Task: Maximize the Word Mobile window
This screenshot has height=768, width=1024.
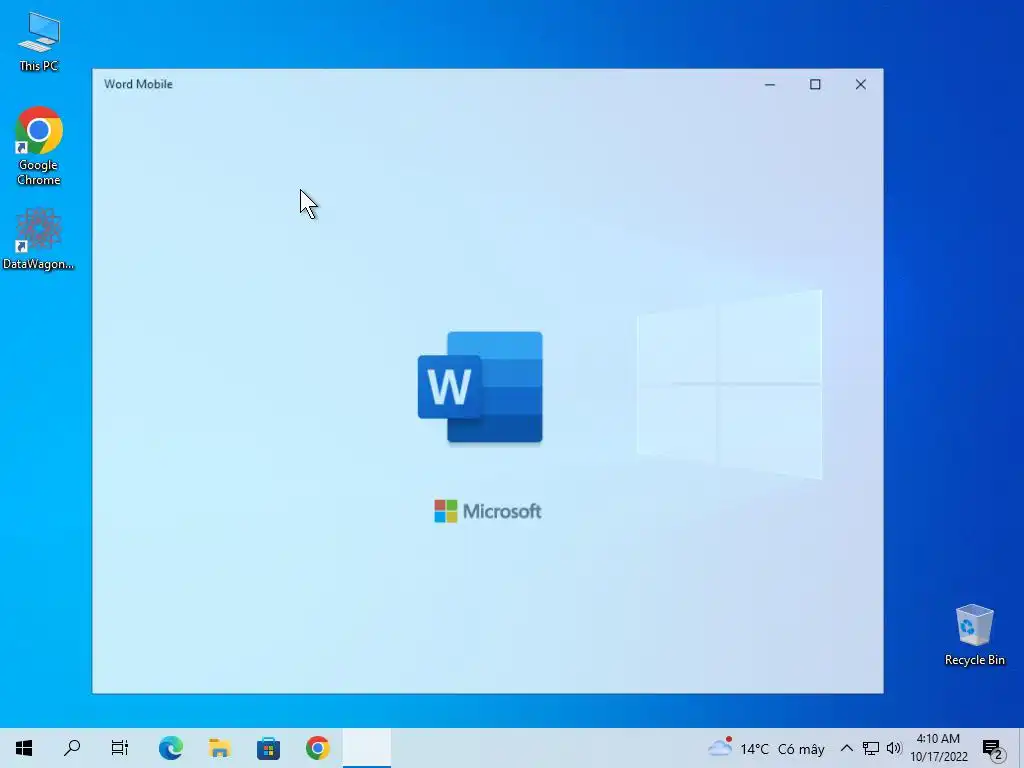Action: pyautogui.click(x=815, y=84)
